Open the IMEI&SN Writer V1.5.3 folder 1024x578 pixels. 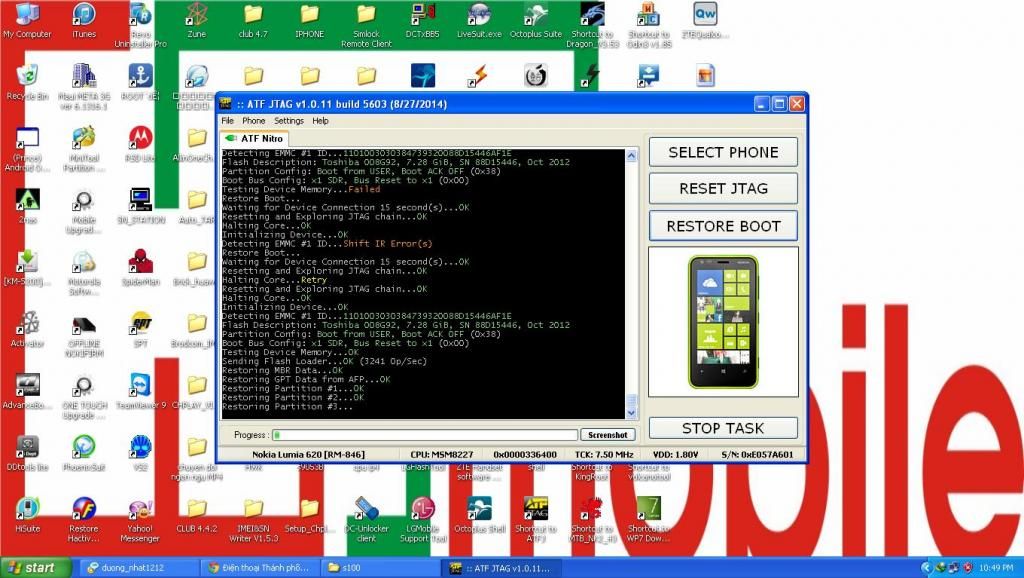tap(253, 519)
